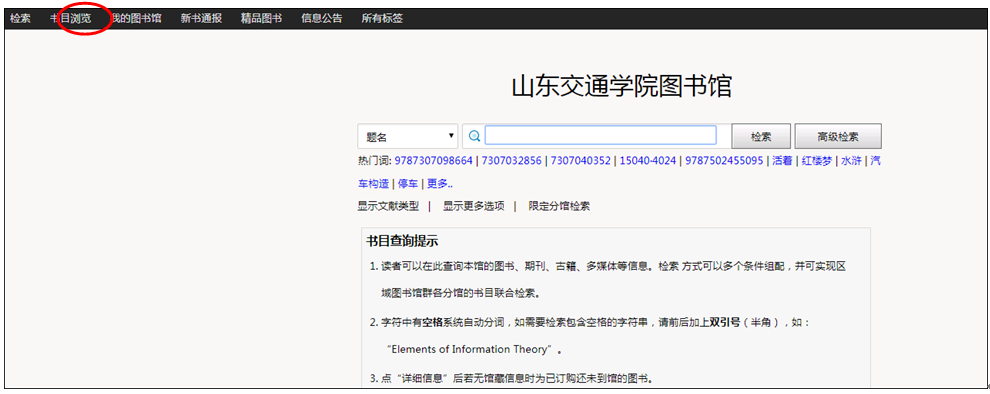This screenshot has height=394, width=990.
Task: Expand 显示更多选项 option
Action: pyautogui.click(x=474, y=206)
